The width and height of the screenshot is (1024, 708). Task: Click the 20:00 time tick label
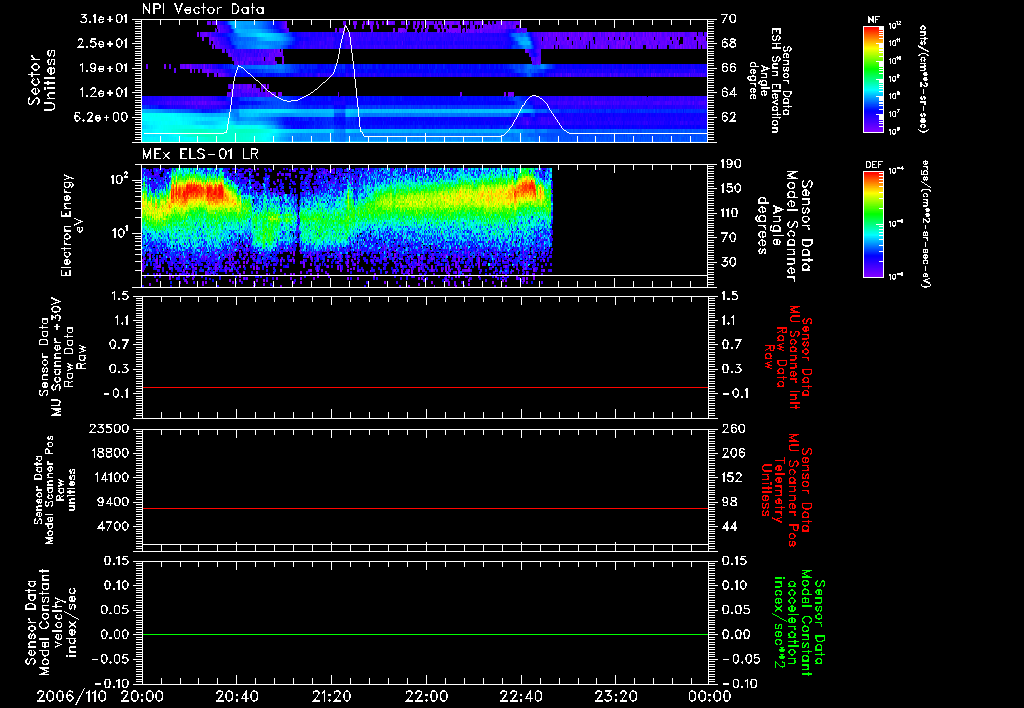pos(142,696)
